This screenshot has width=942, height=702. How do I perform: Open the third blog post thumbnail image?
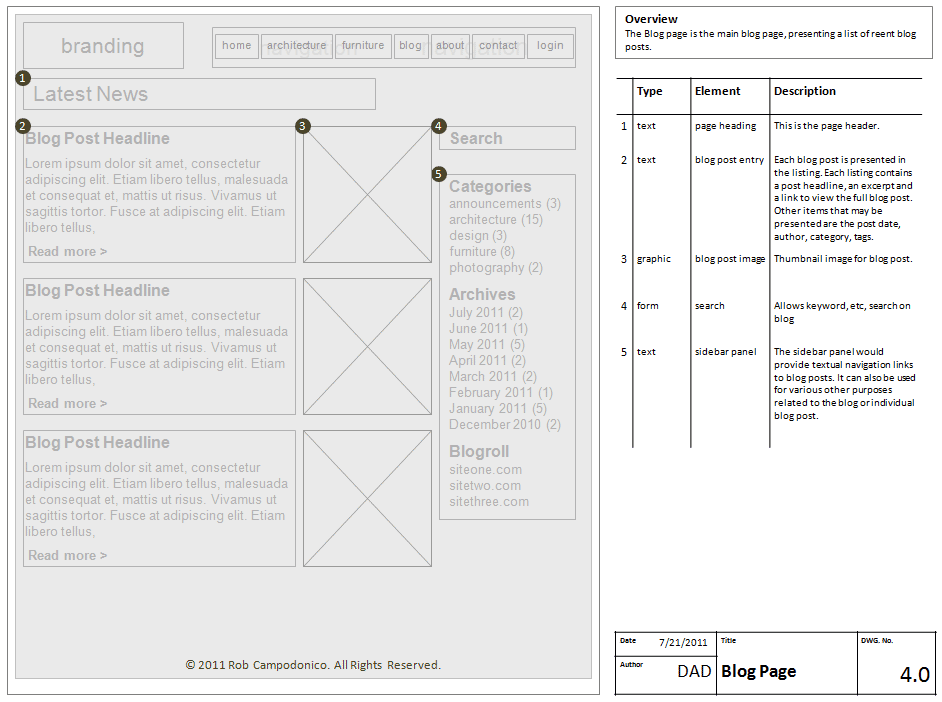click(367, 498)
